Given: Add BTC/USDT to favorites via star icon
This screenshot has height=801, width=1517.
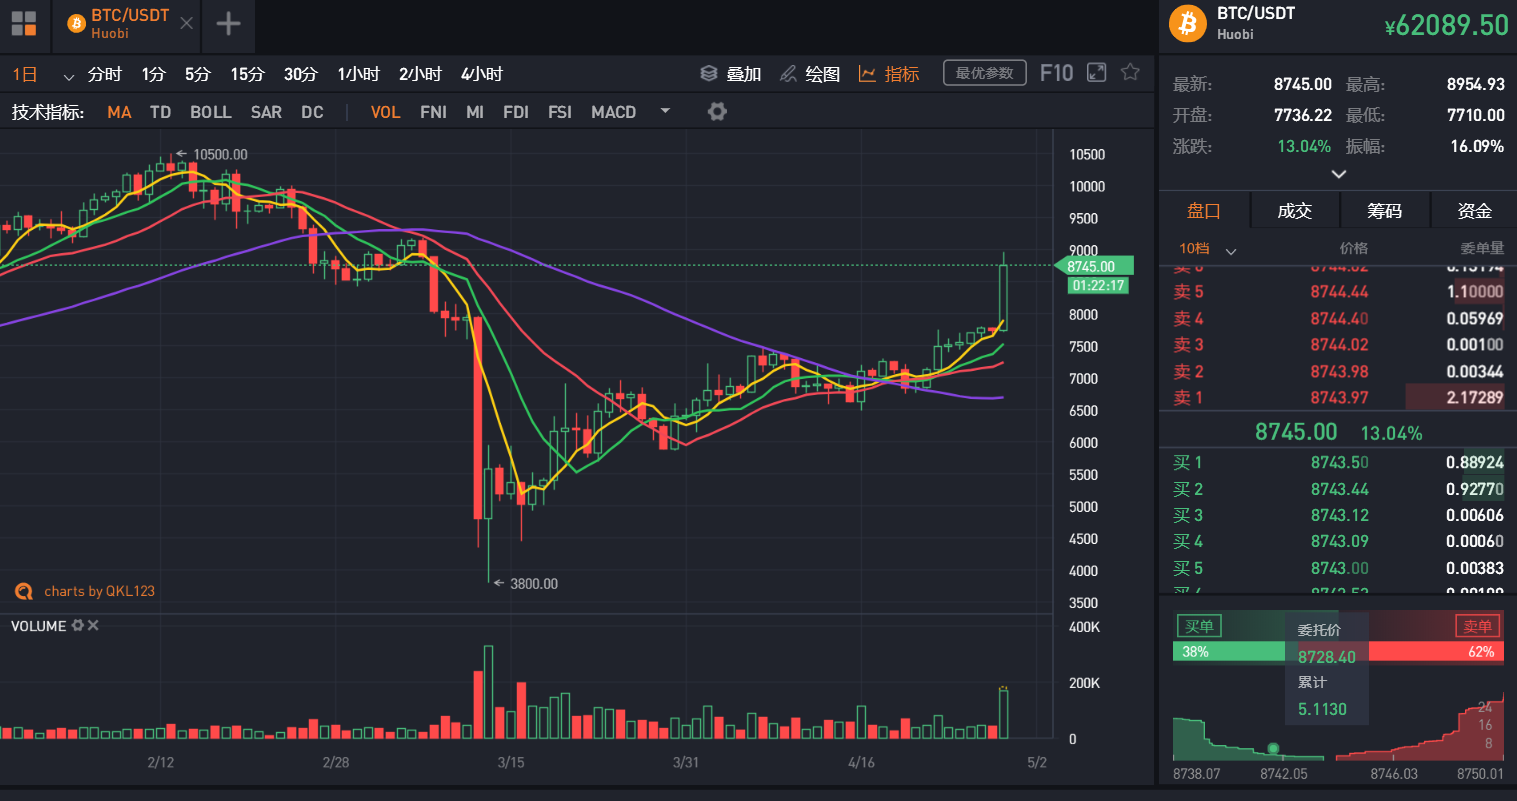Looking at the screenshot, I should click(1130, 72).
